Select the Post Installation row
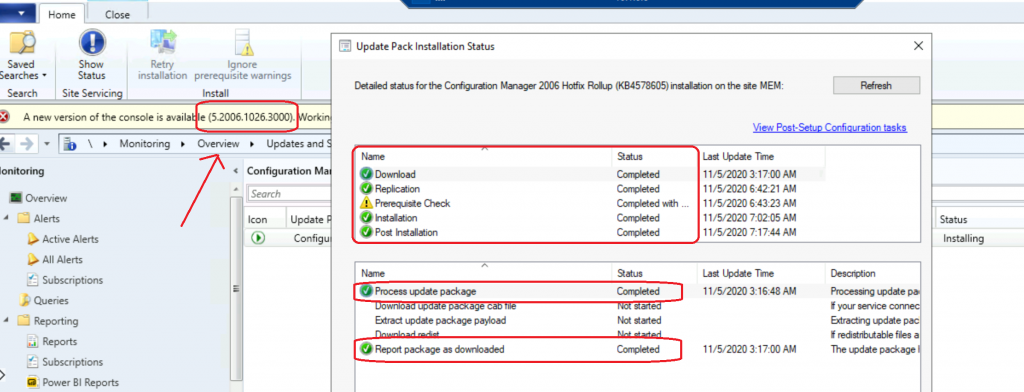Viewport: 1024px width, 392px height. [589, 232]
